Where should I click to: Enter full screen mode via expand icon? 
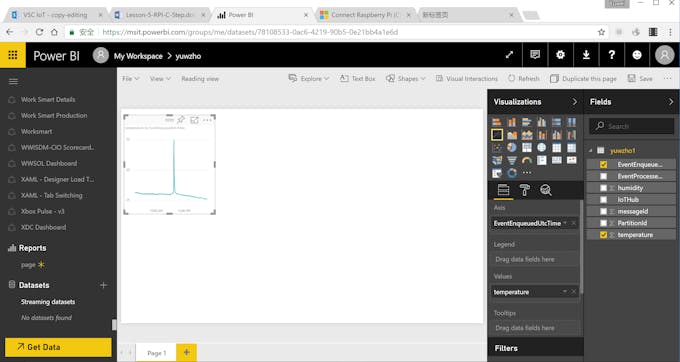[x=509, y=55]
